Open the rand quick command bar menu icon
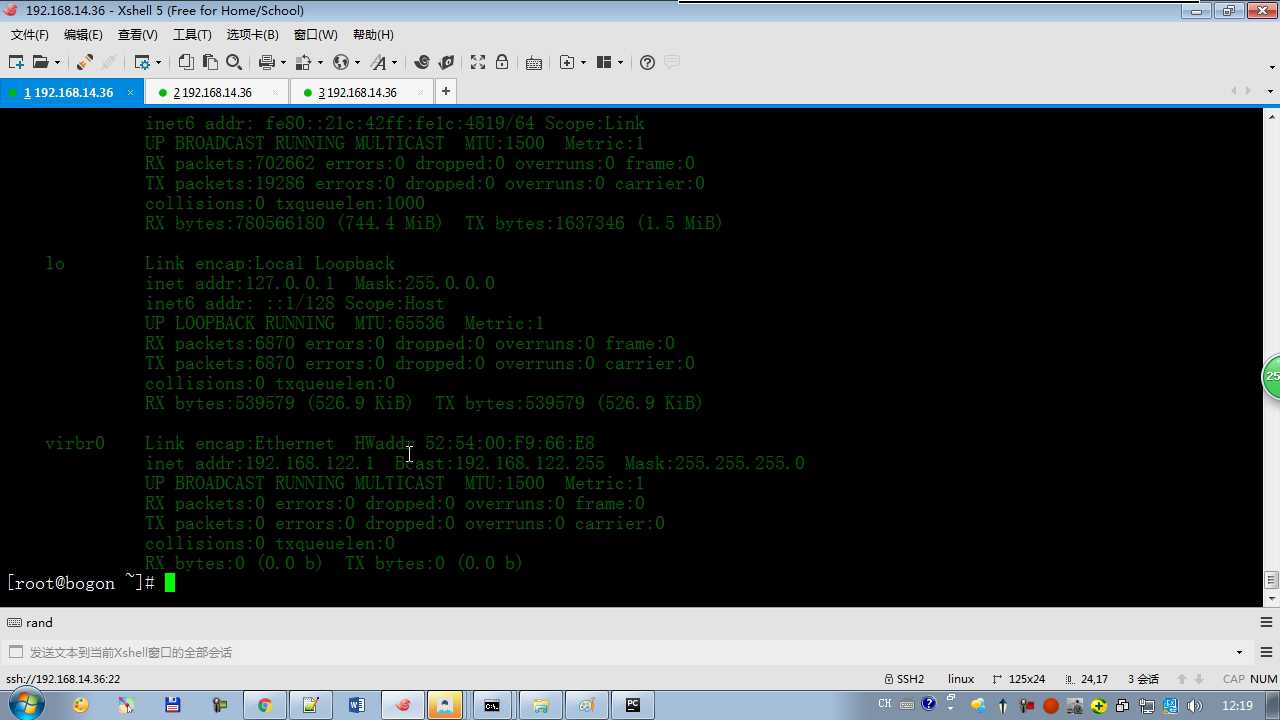 tap(1266, 622)
